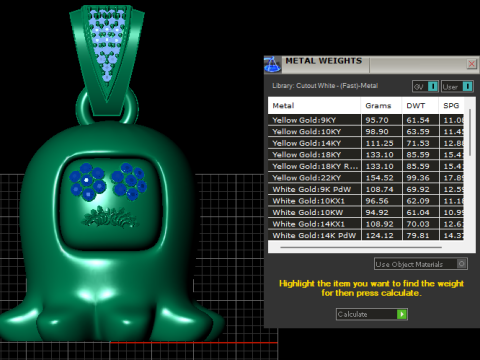Viewport: 480px width, 360px height.
Task: Click the 124.12 grams value
Action: pyautogui.click(x=379, y=235)
